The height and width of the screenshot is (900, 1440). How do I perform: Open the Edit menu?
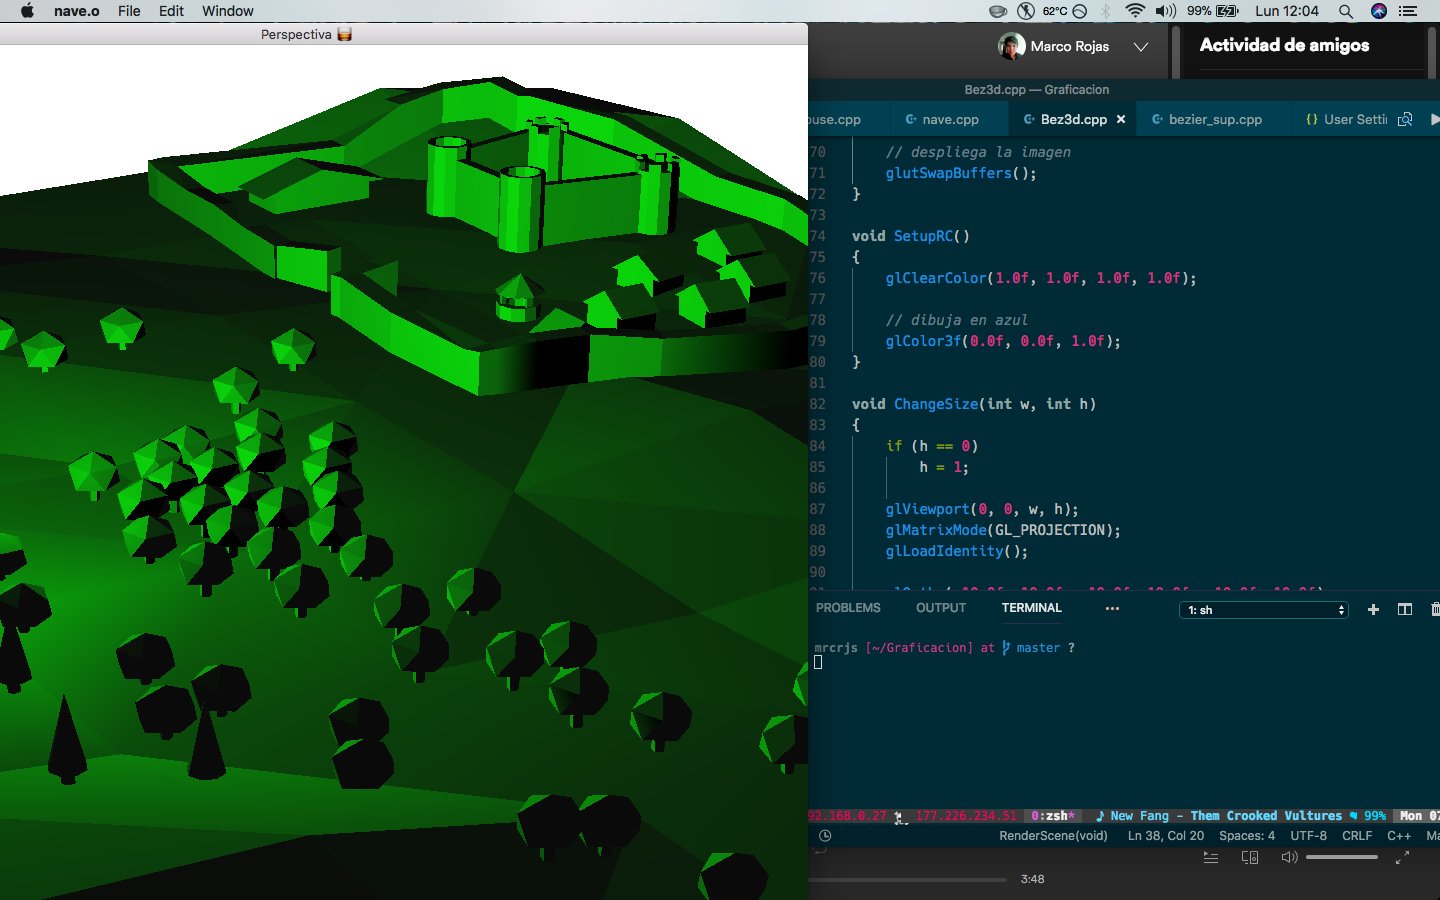[x=171, y=11]
